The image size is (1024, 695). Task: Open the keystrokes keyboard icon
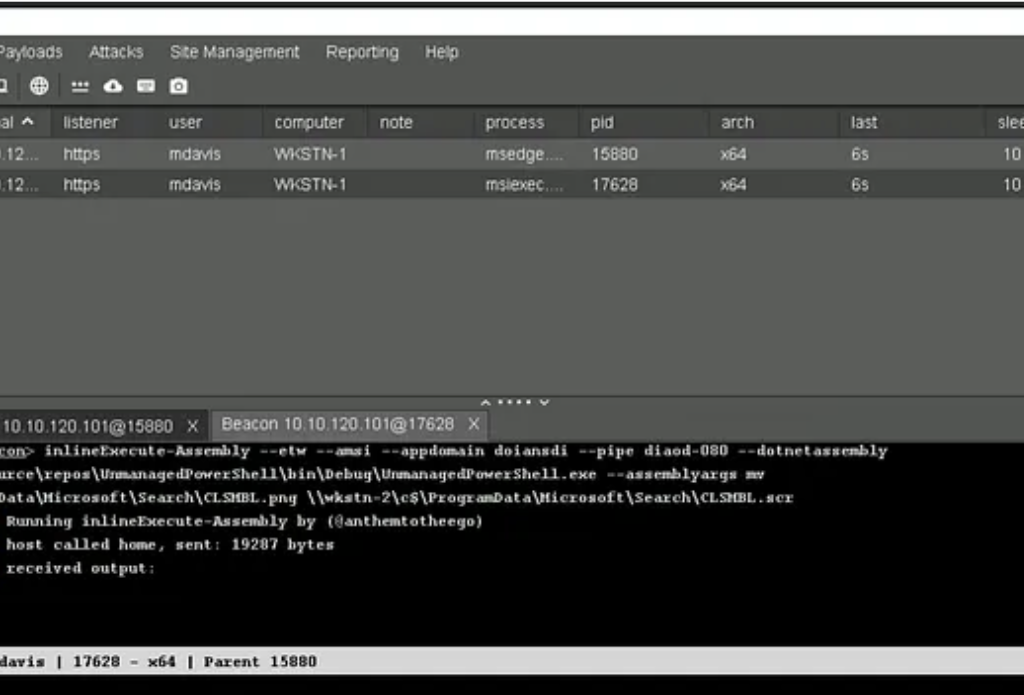(146, 86)
